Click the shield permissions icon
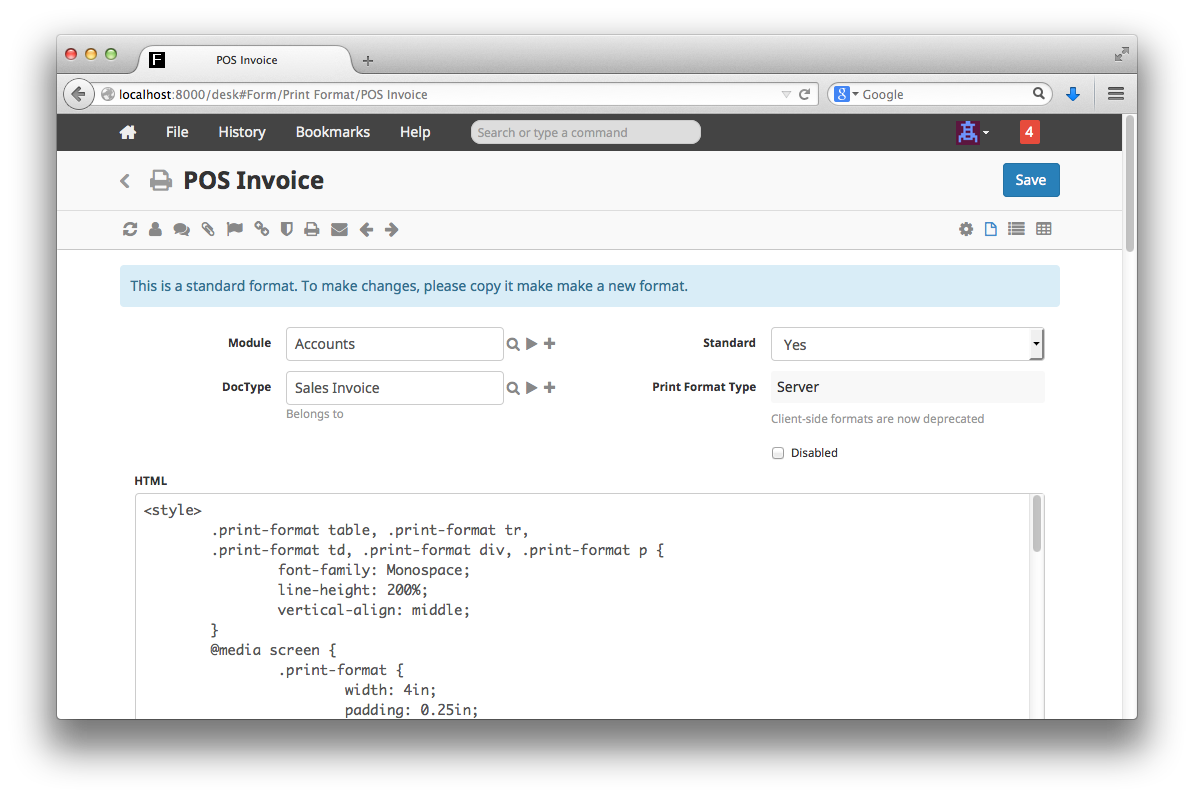The height and width of the screenshot is (798, 1194). (287, 230)
